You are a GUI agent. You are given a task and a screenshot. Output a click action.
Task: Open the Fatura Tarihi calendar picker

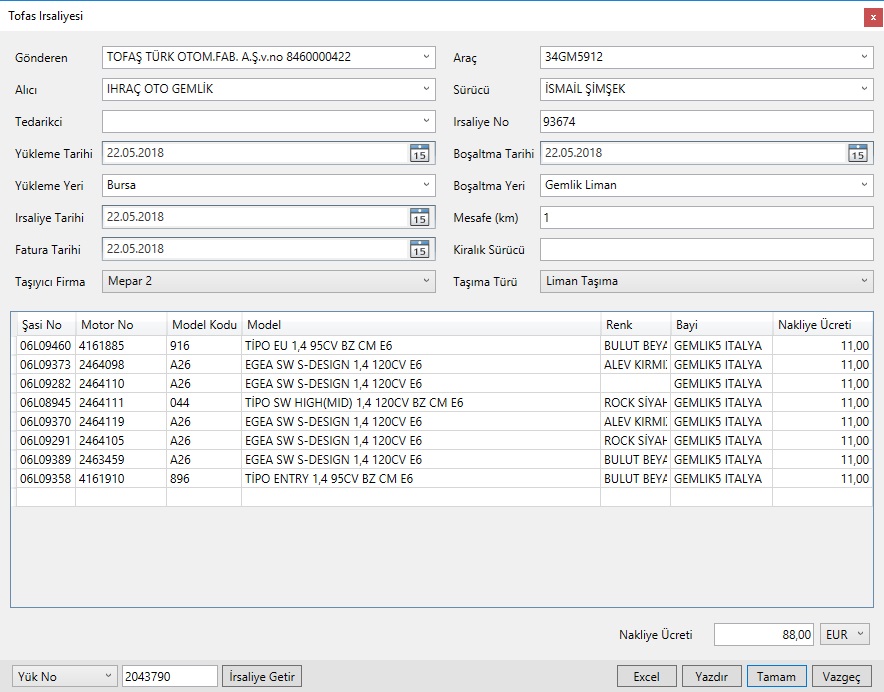click(419, 250)
